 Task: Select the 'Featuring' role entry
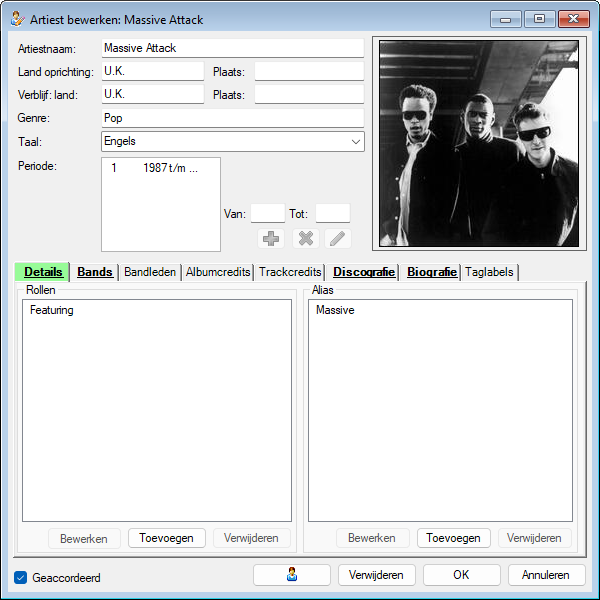coord(52,310)
